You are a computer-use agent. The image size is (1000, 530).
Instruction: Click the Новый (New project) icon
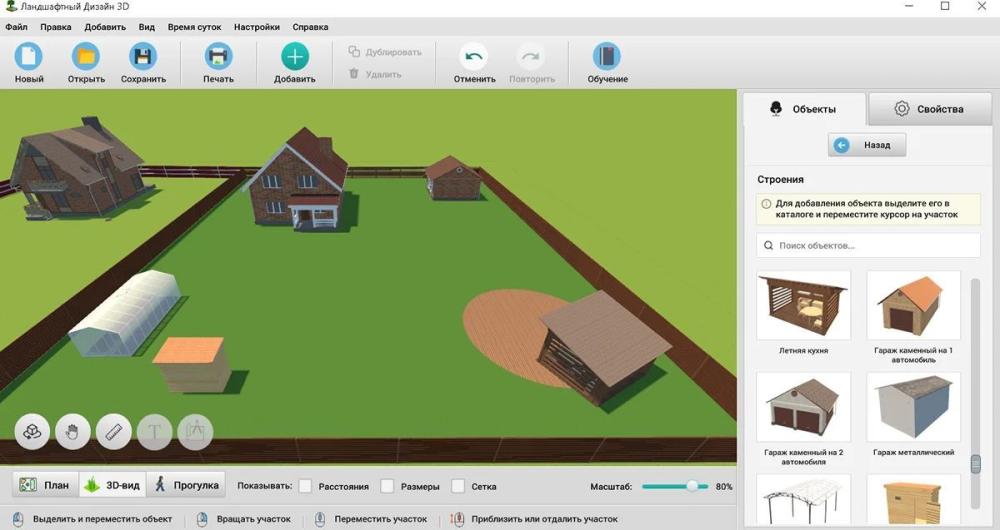pyautogui.click(x=29, y=57)
